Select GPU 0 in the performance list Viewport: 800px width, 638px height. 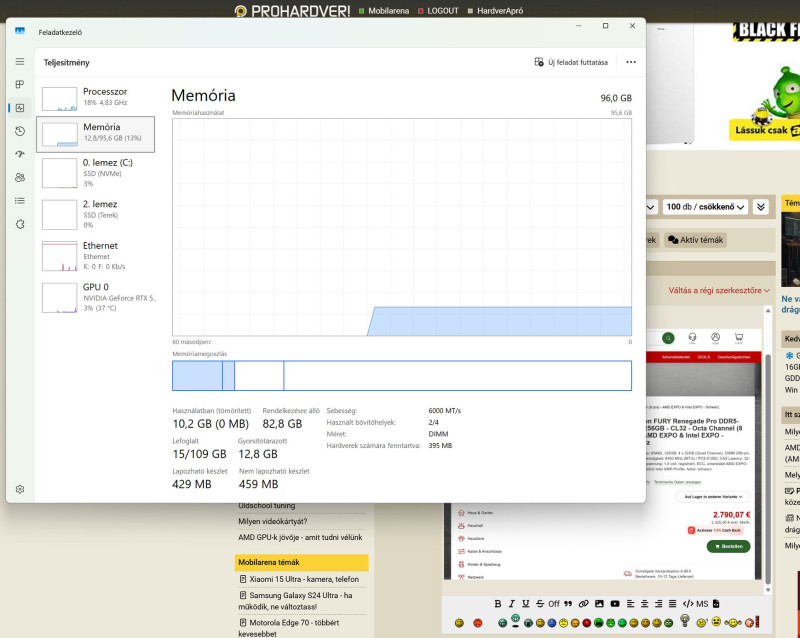(95, 298)
